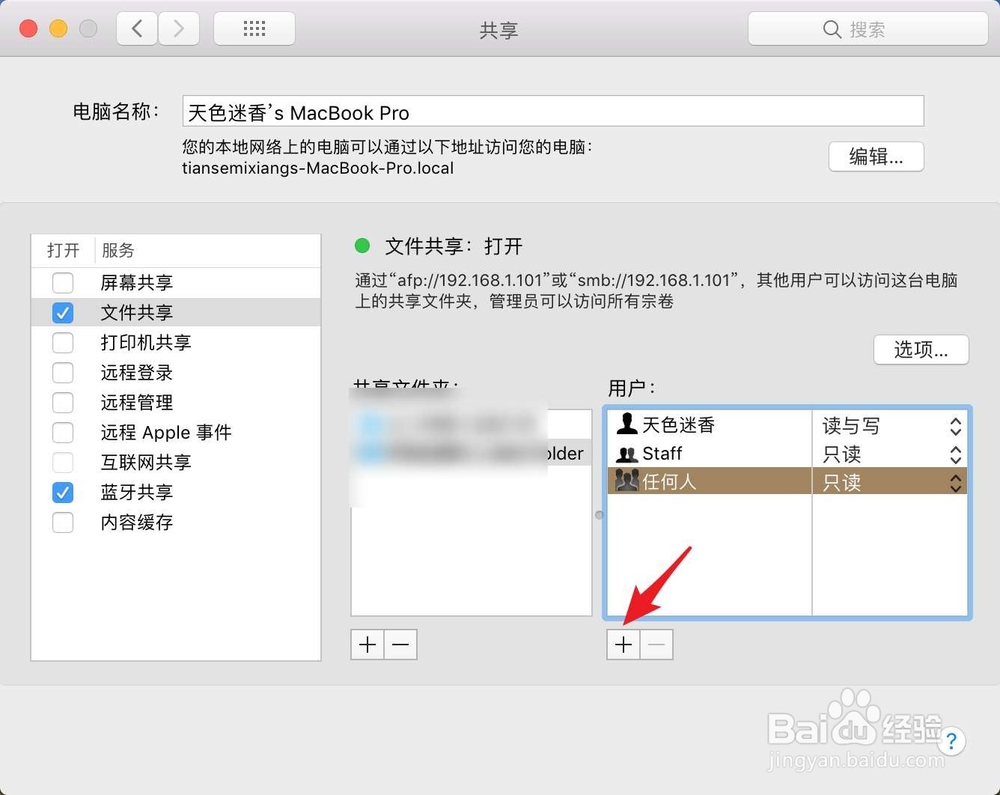Click the forward navigation arrow

click(x=178, y=28)
